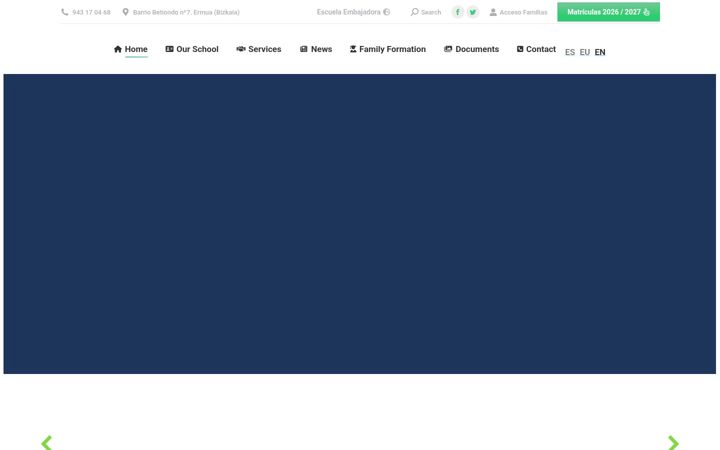
Task: Open the Our School menu
Action: pos(197,49)
